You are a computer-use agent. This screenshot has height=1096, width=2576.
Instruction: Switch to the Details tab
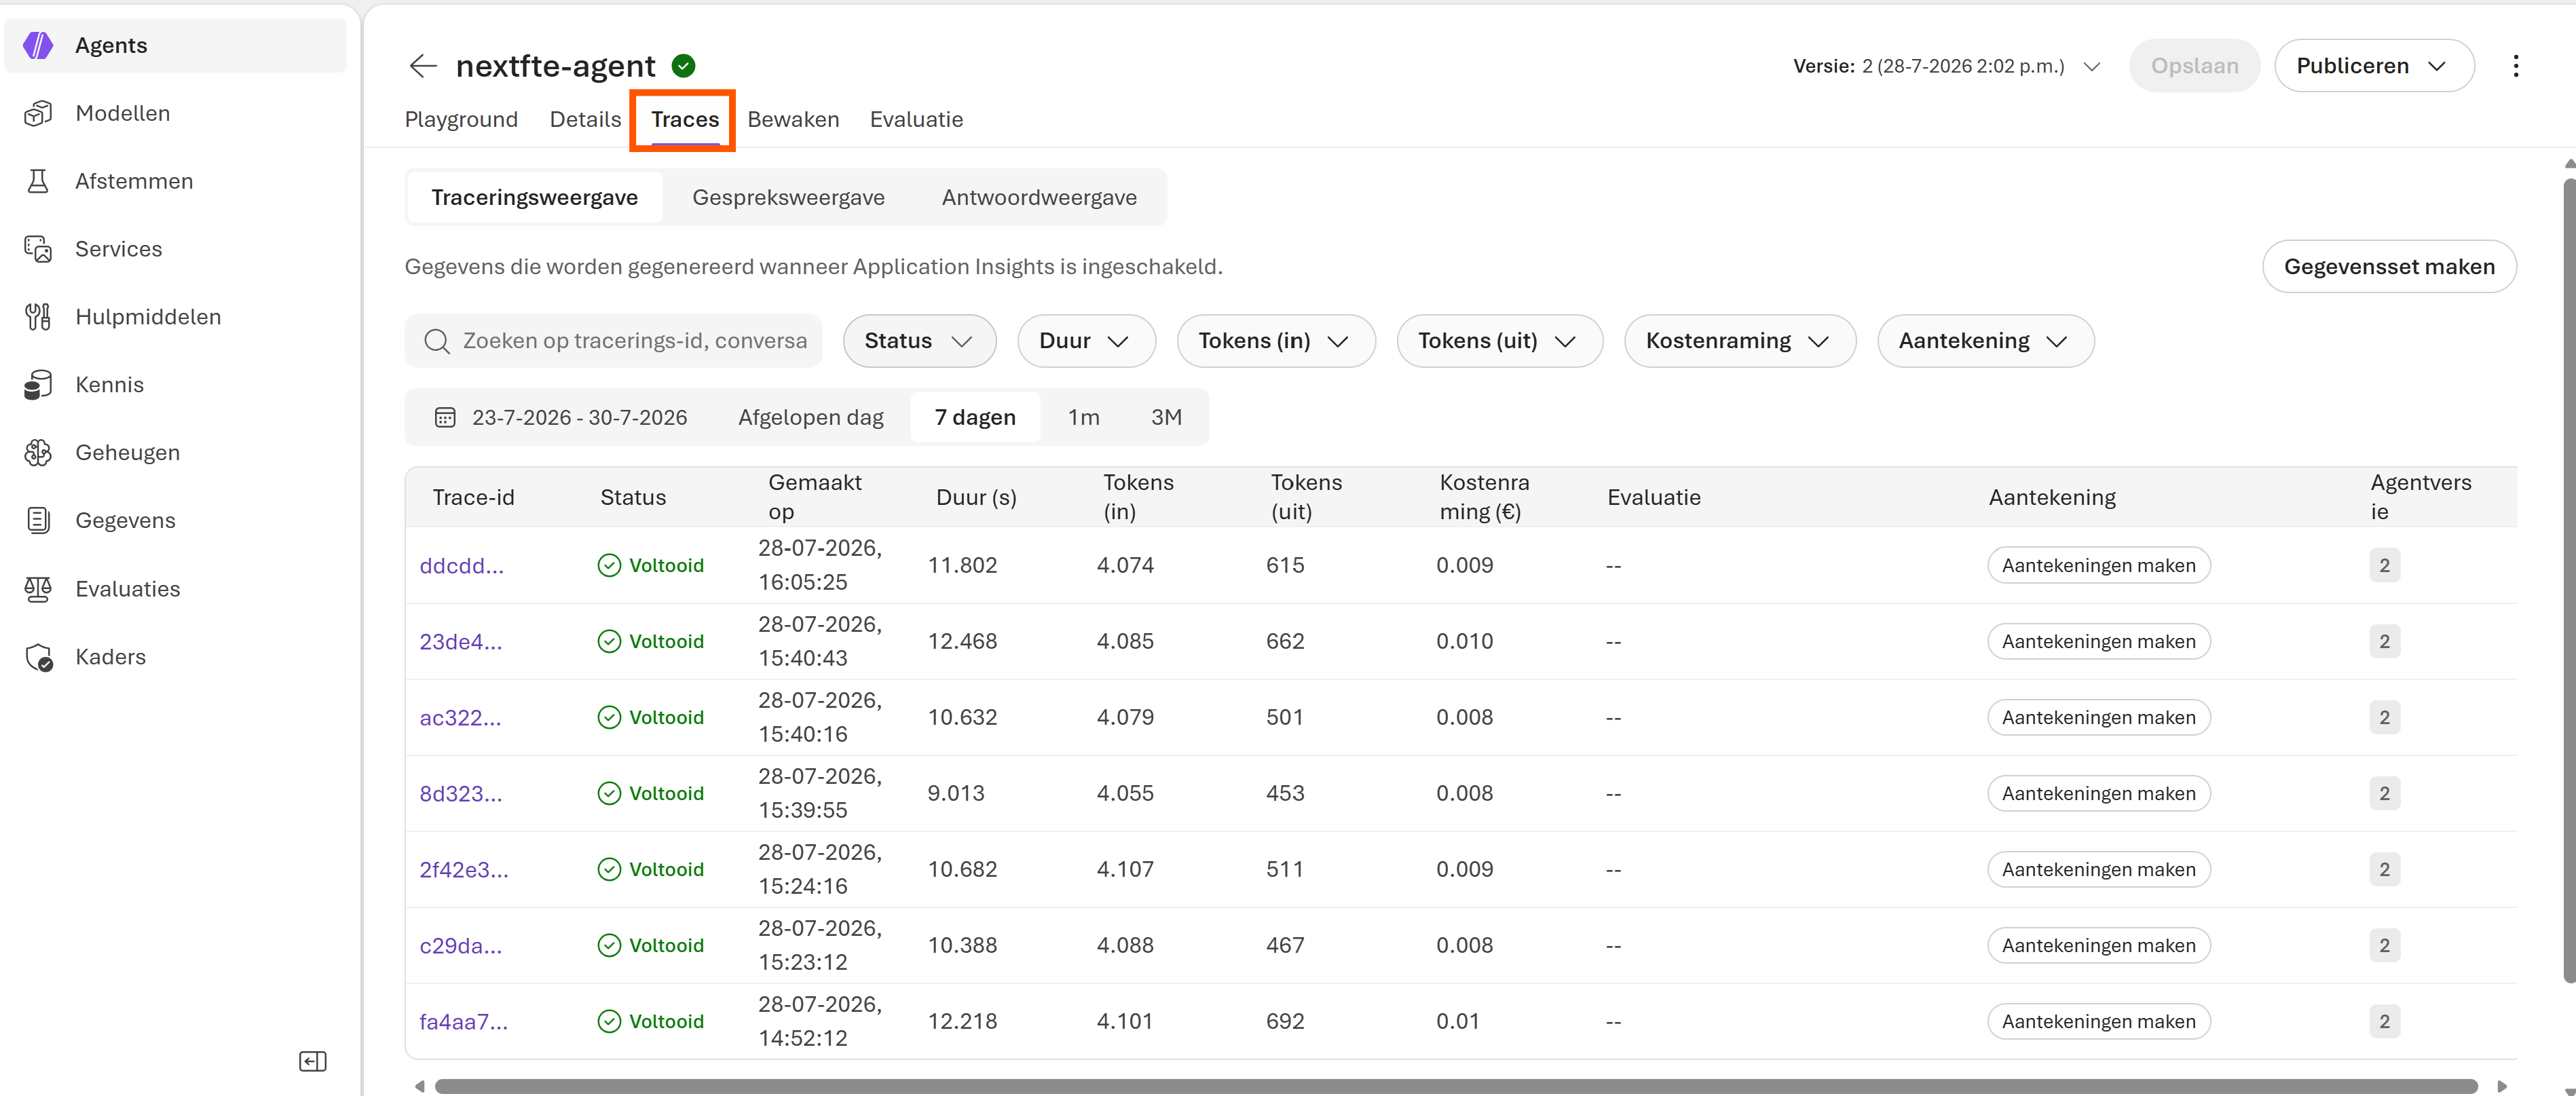click(x=585, y=119)
